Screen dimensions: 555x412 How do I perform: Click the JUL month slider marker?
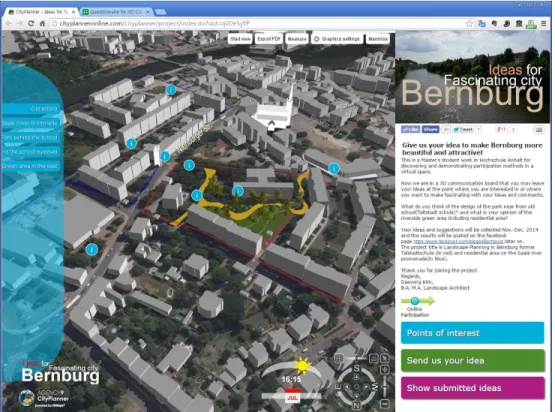tap(292, 395)
